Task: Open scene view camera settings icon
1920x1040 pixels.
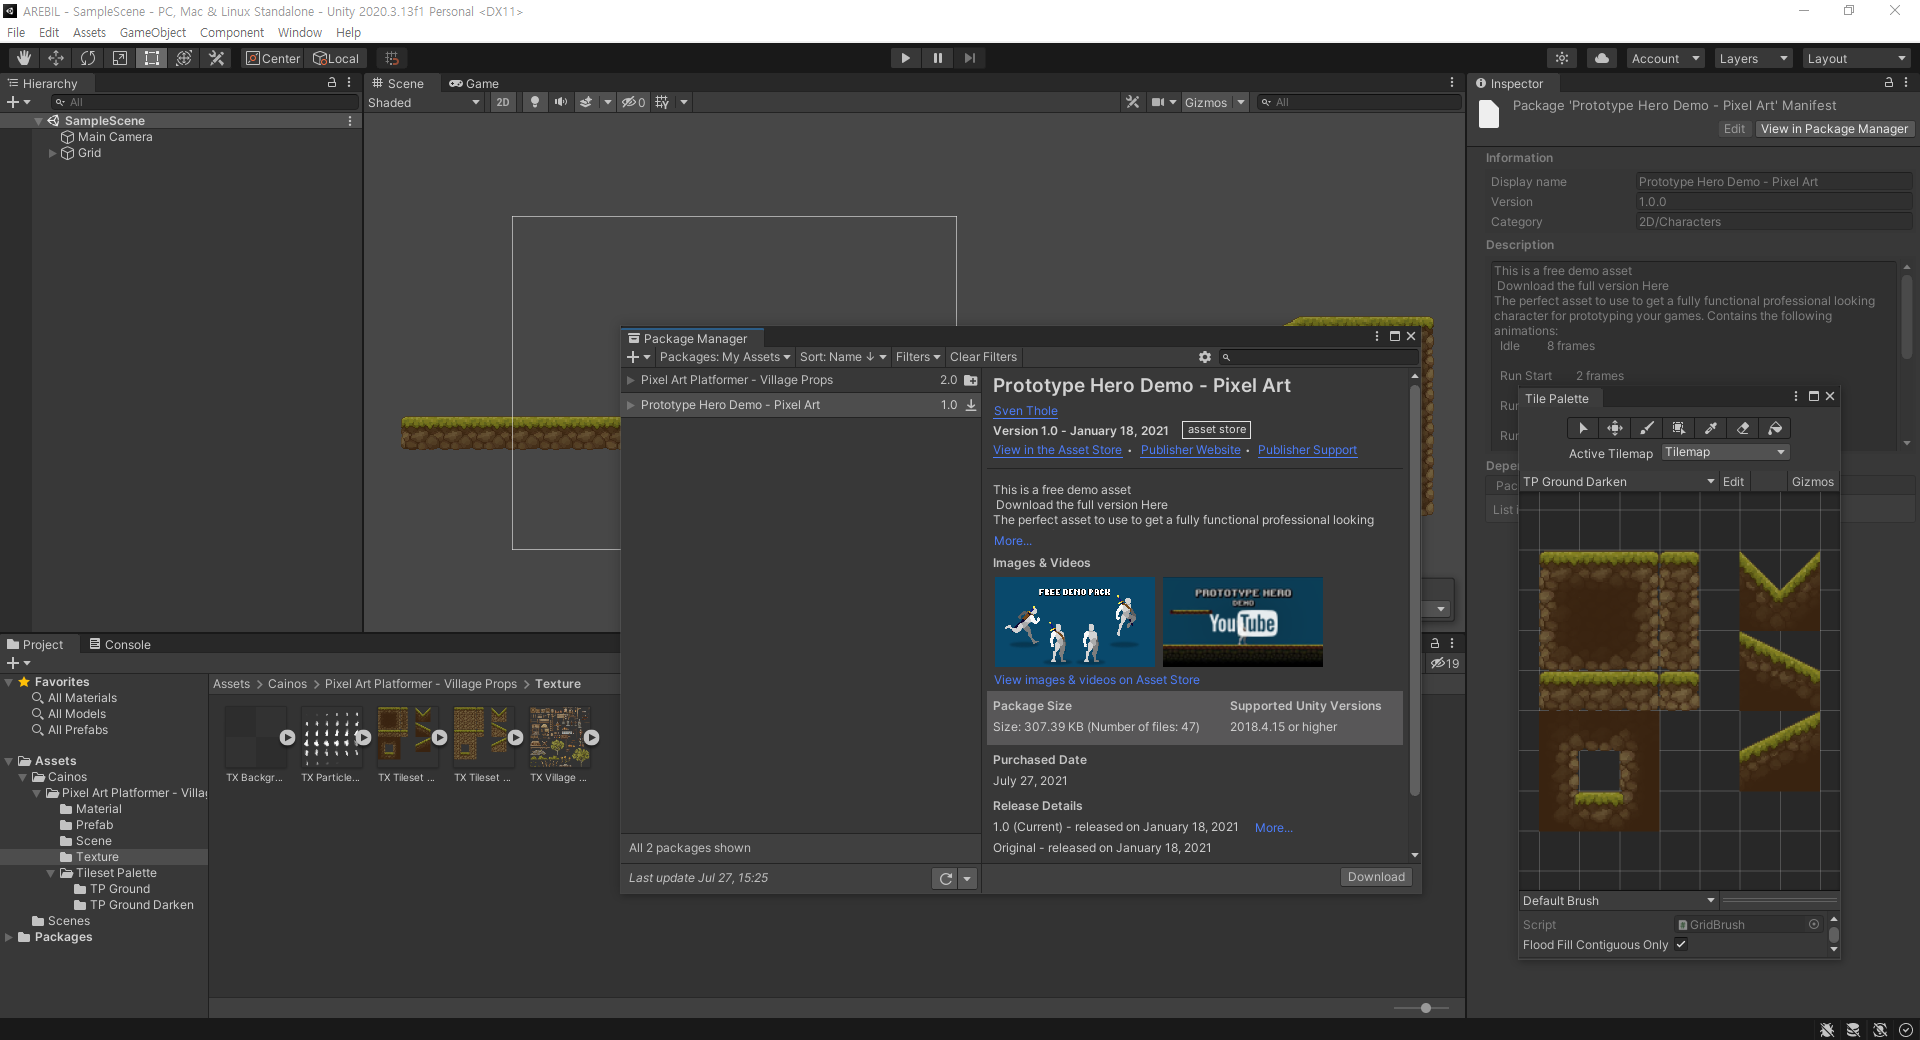Action: [x=1158, y=102]
